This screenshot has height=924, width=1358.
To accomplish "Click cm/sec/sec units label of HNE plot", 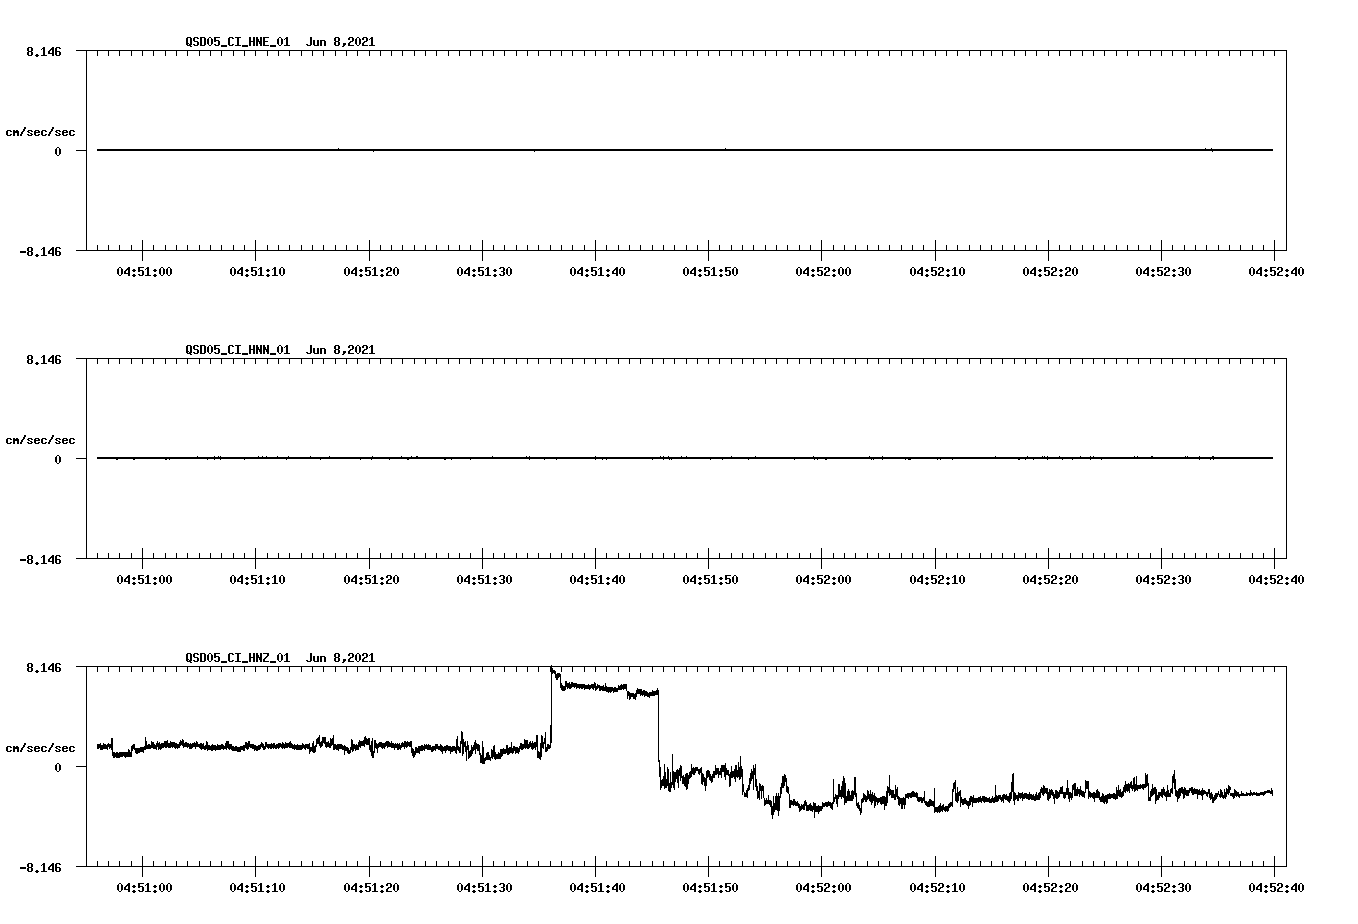I will [x=40, y=132].
